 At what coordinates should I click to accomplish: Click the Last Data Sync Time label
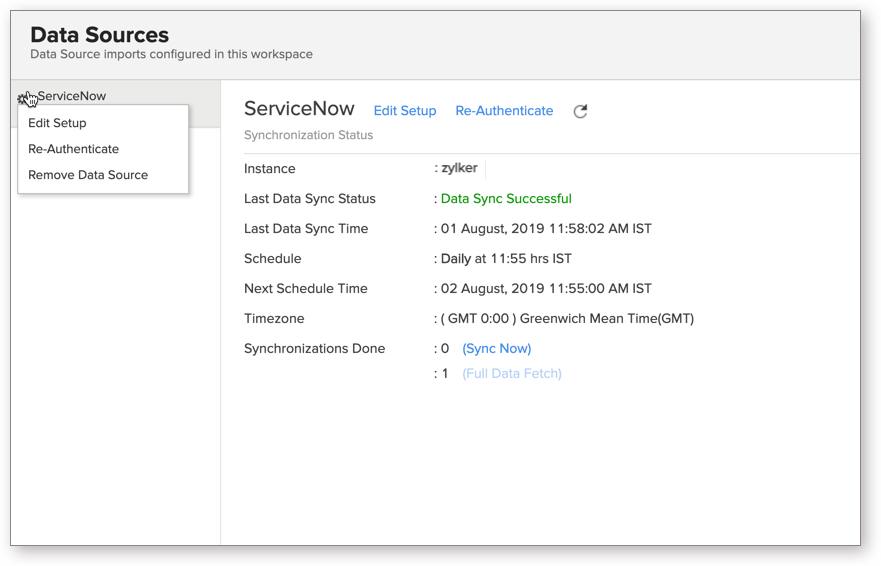click(x=306, y=229)
